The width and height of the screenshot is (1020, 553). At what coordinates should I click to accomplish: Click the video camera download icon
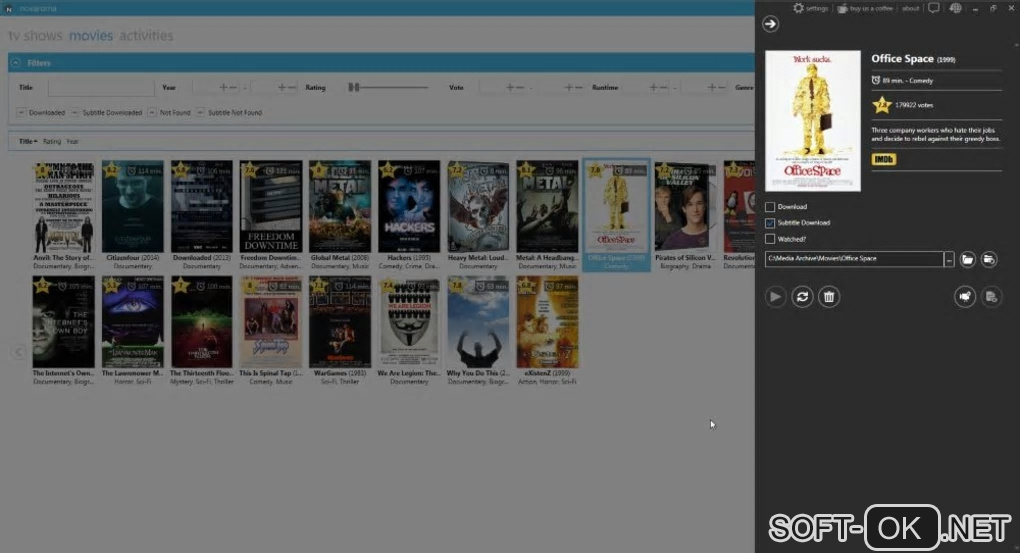[965, 297]
